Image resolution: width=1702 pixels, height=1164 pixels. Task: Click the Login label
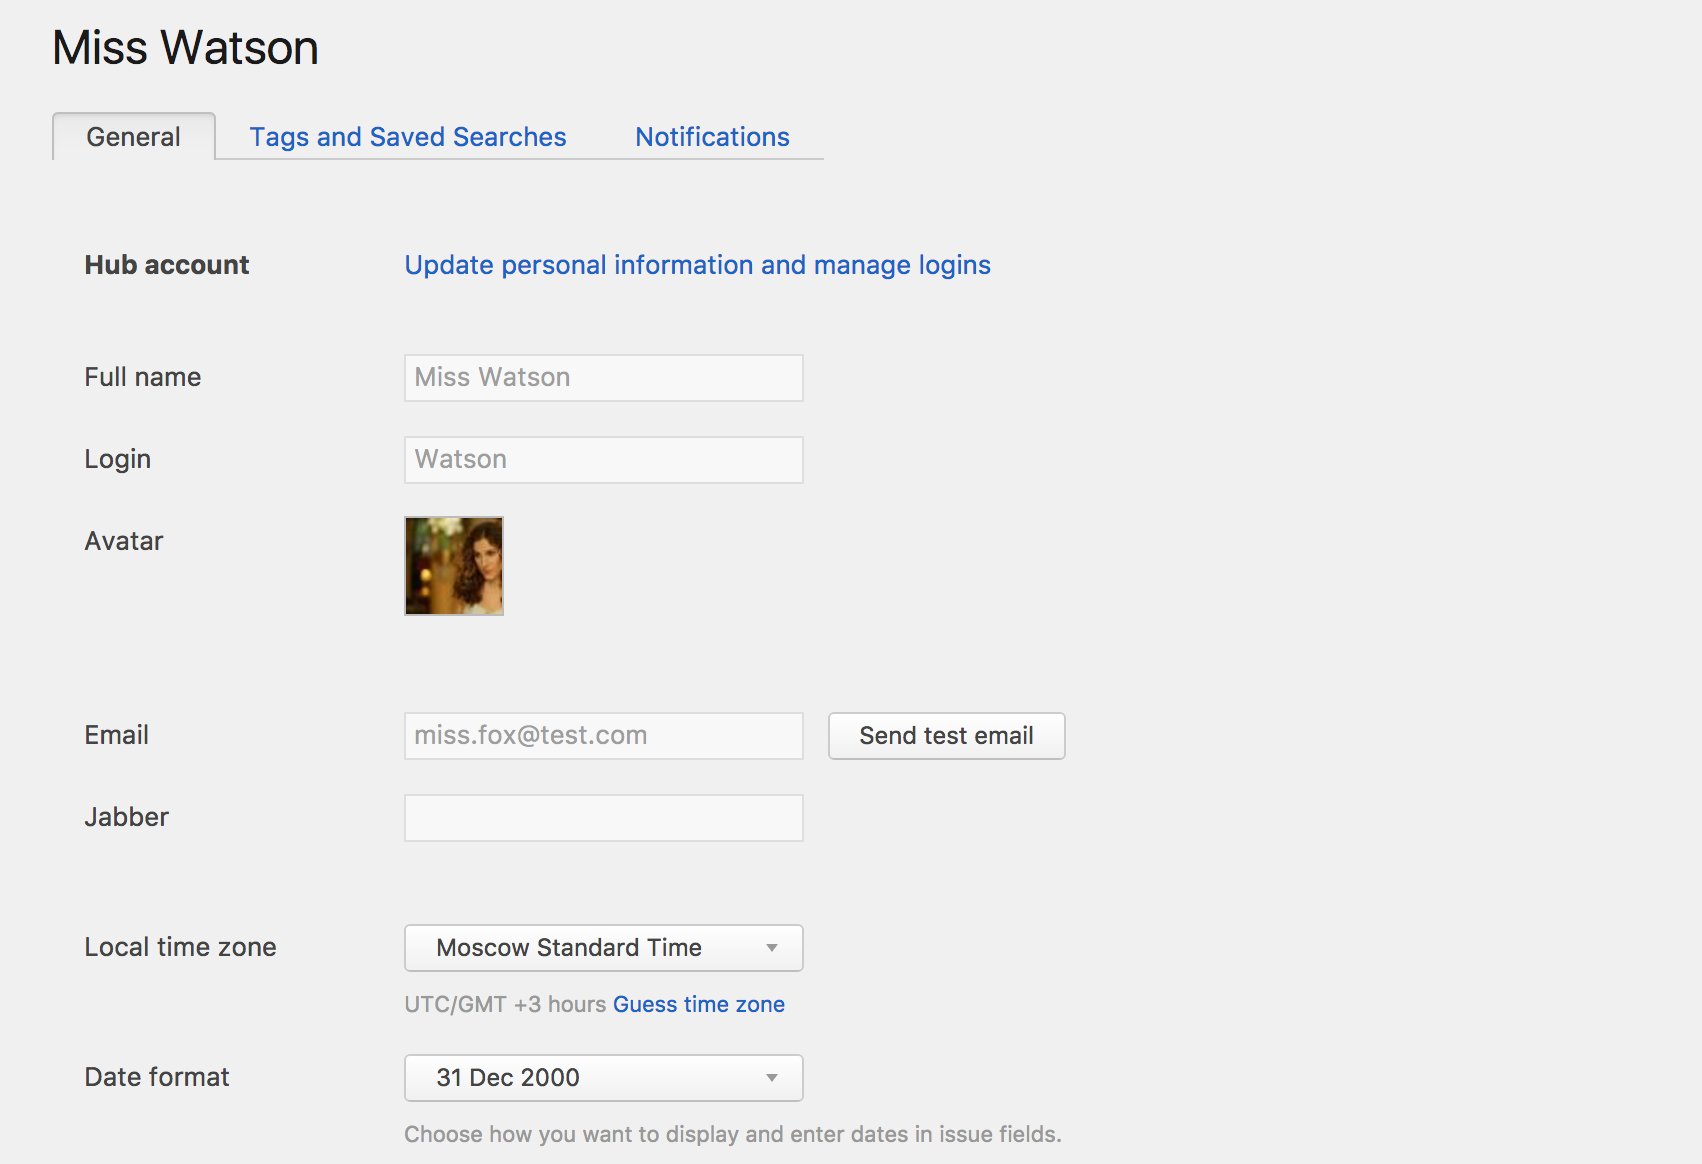tap(118, 459)
